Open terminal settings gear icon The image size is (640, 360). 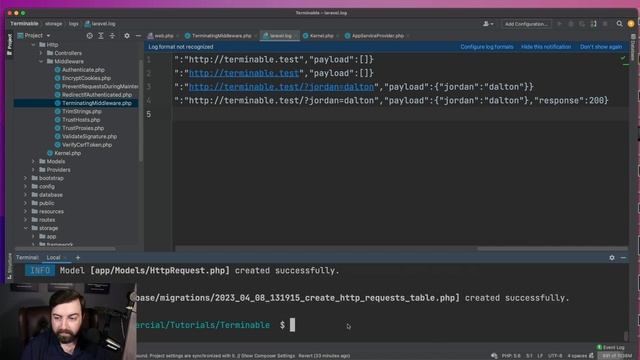(612, 258)
